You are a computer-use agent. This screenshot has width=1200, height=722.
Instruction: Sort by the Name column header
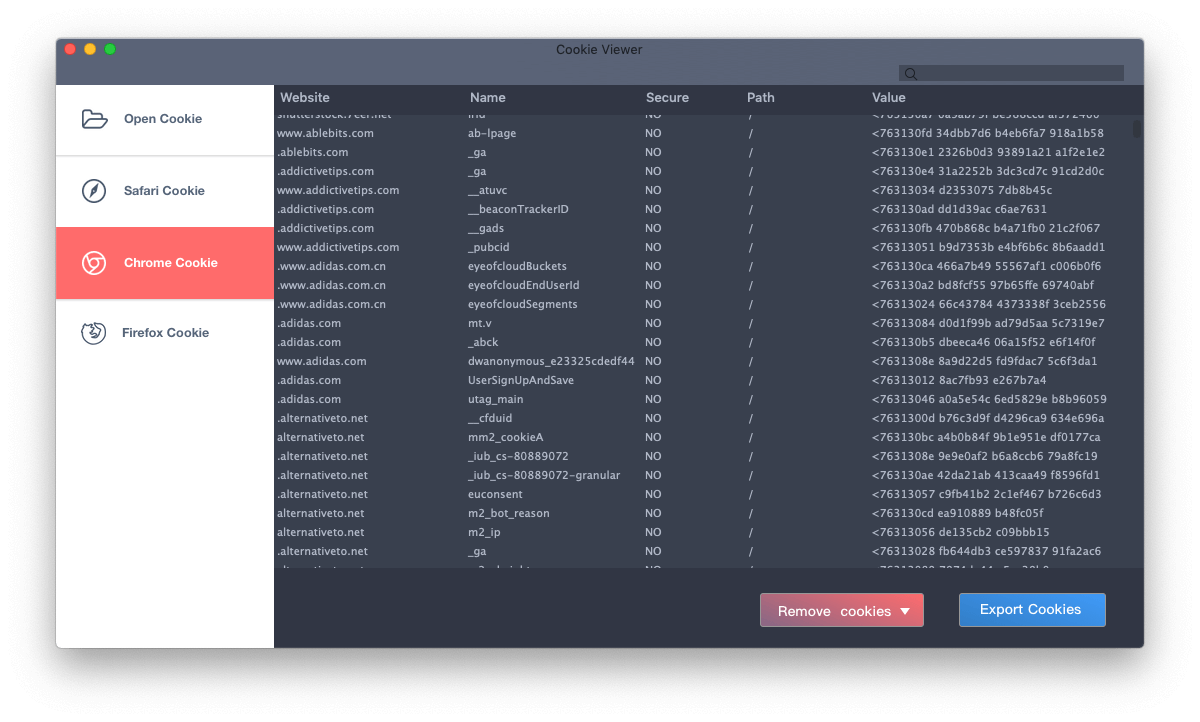point(488,98)
